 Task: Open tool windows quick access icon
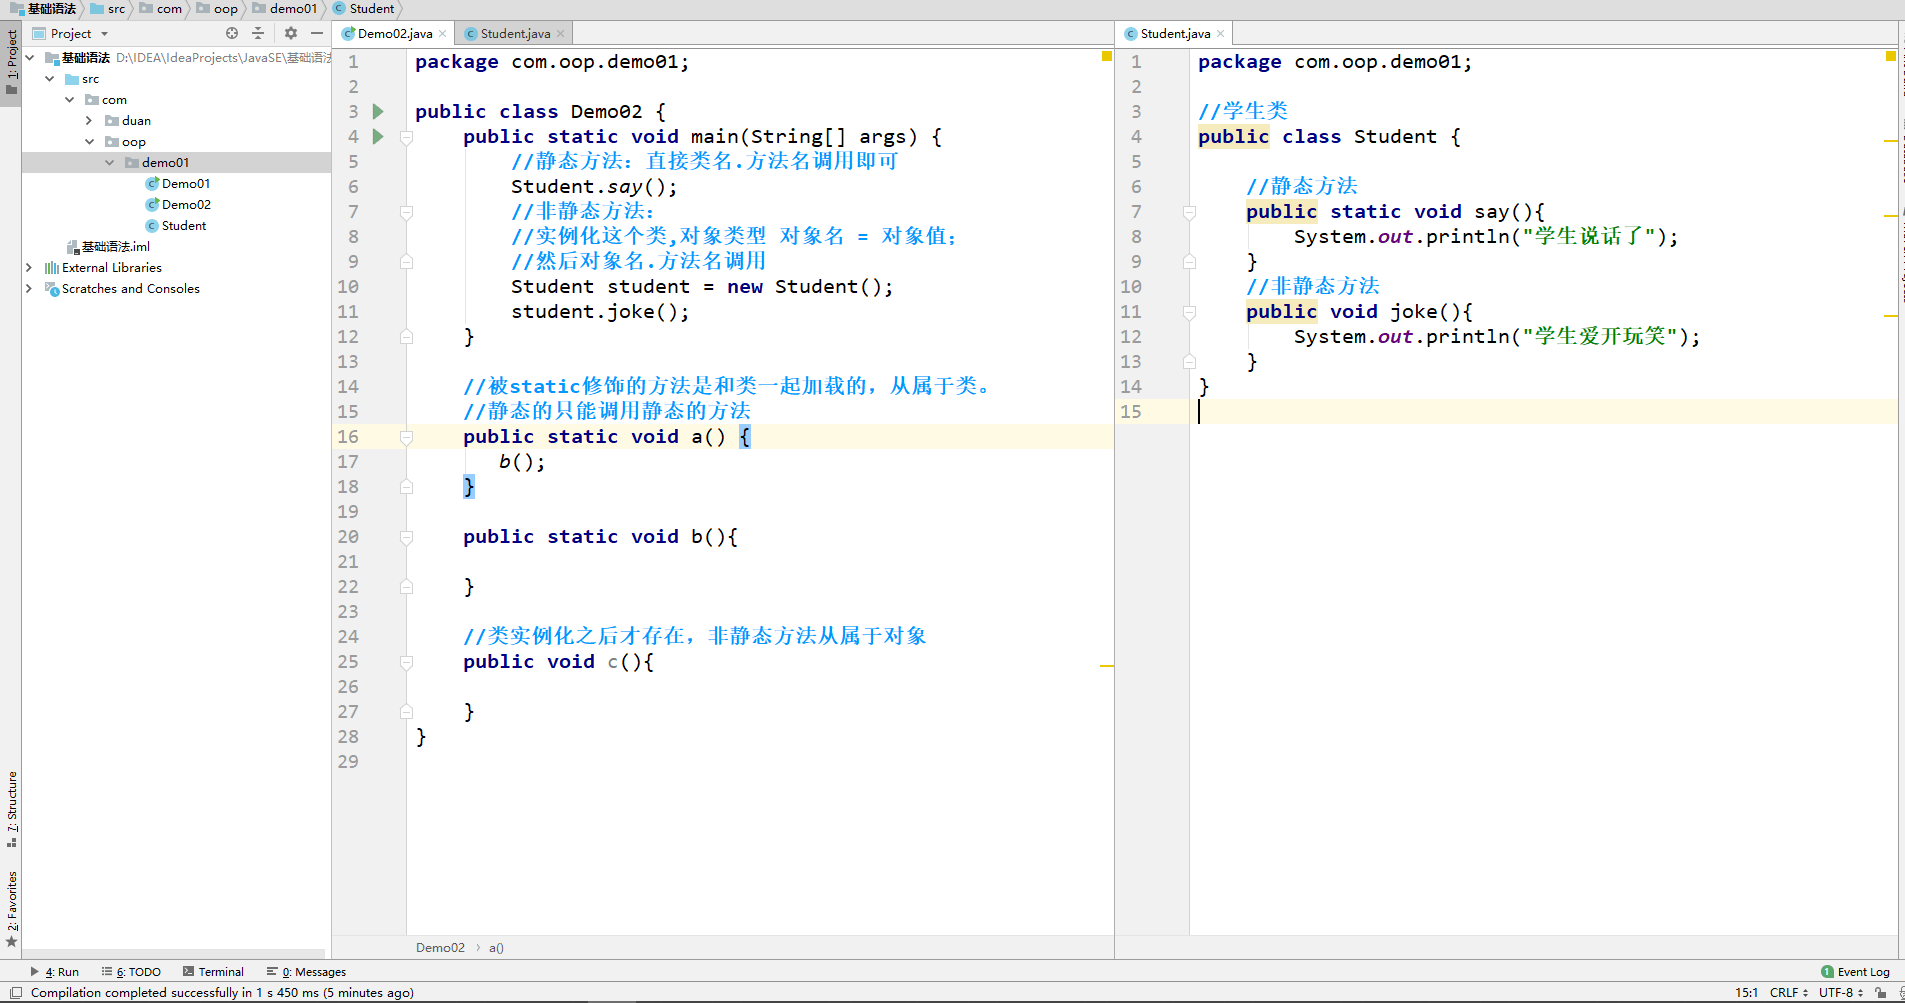click(x=16, y=993)
